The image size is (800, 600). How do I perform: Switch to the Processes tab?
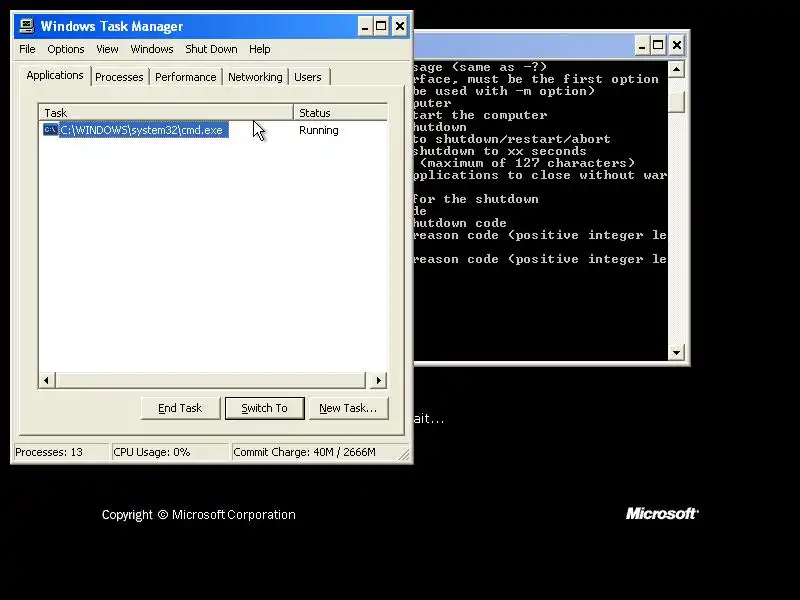pos(119,77)
